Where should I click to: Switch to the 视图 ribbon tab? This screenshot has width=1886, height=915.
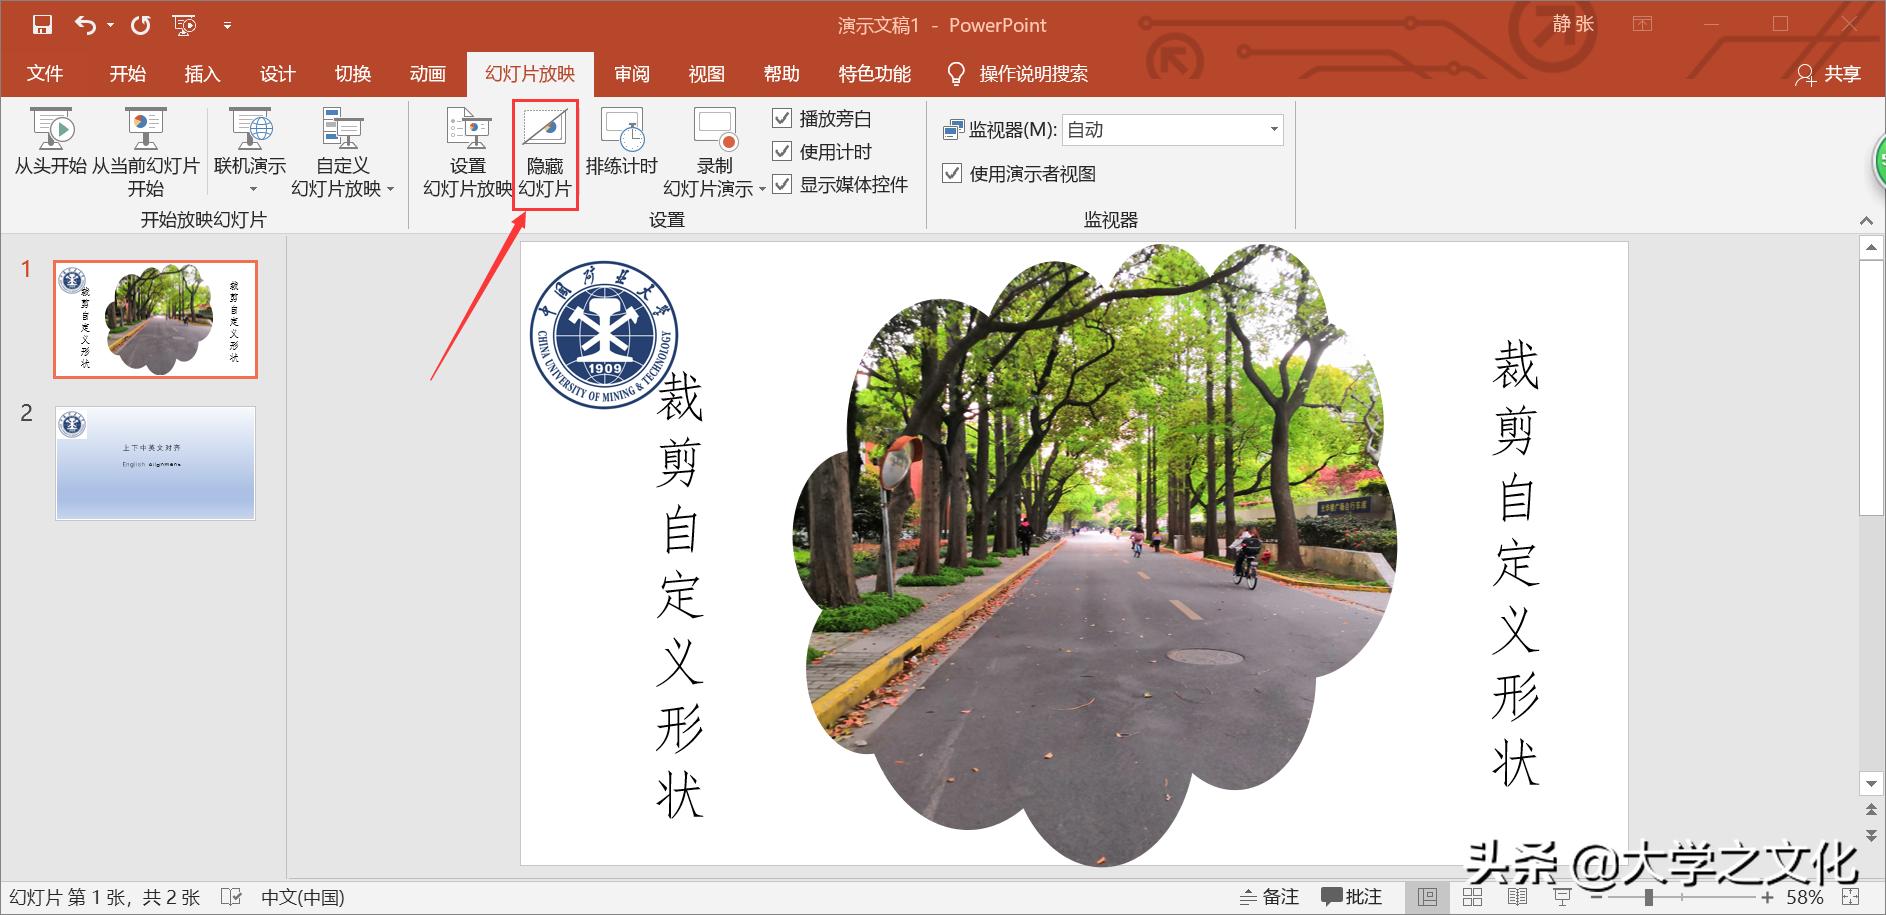[x=706, y=73]
